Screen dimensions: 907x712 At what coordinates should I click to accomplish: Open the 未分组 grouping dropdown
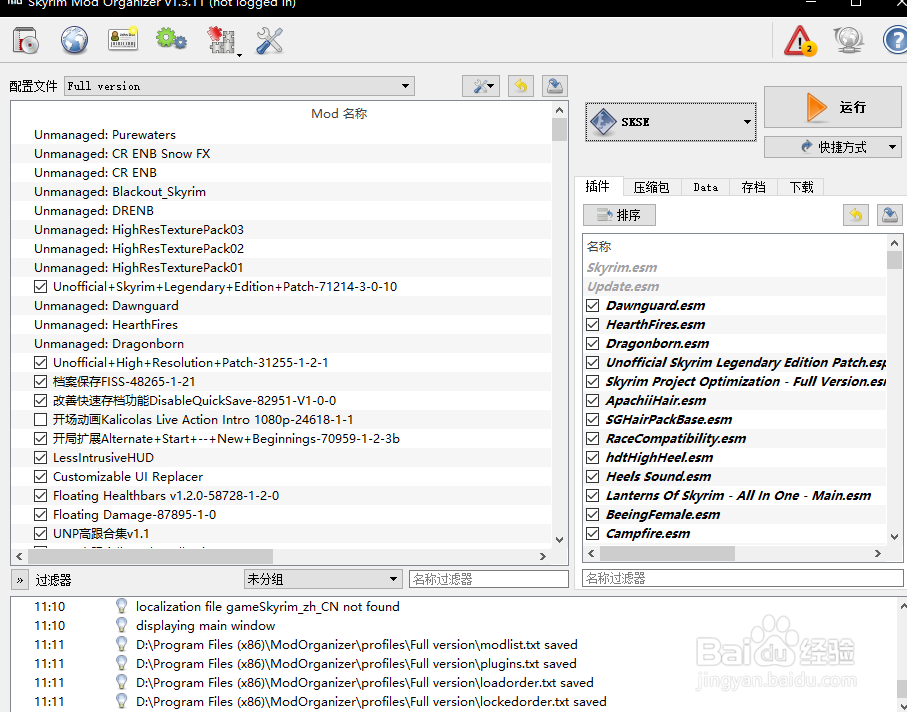[323, 579]
